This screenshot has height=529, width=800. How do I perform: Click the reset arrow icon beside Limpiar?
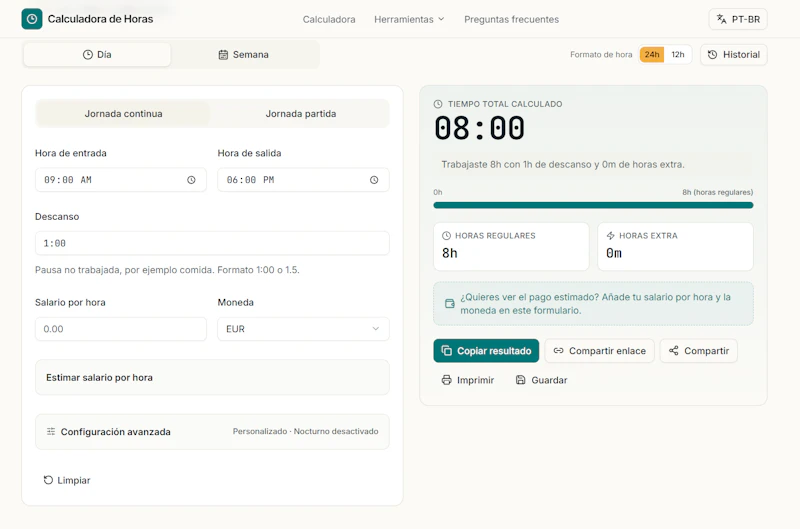pyautogui.click(x=48, y=480)
